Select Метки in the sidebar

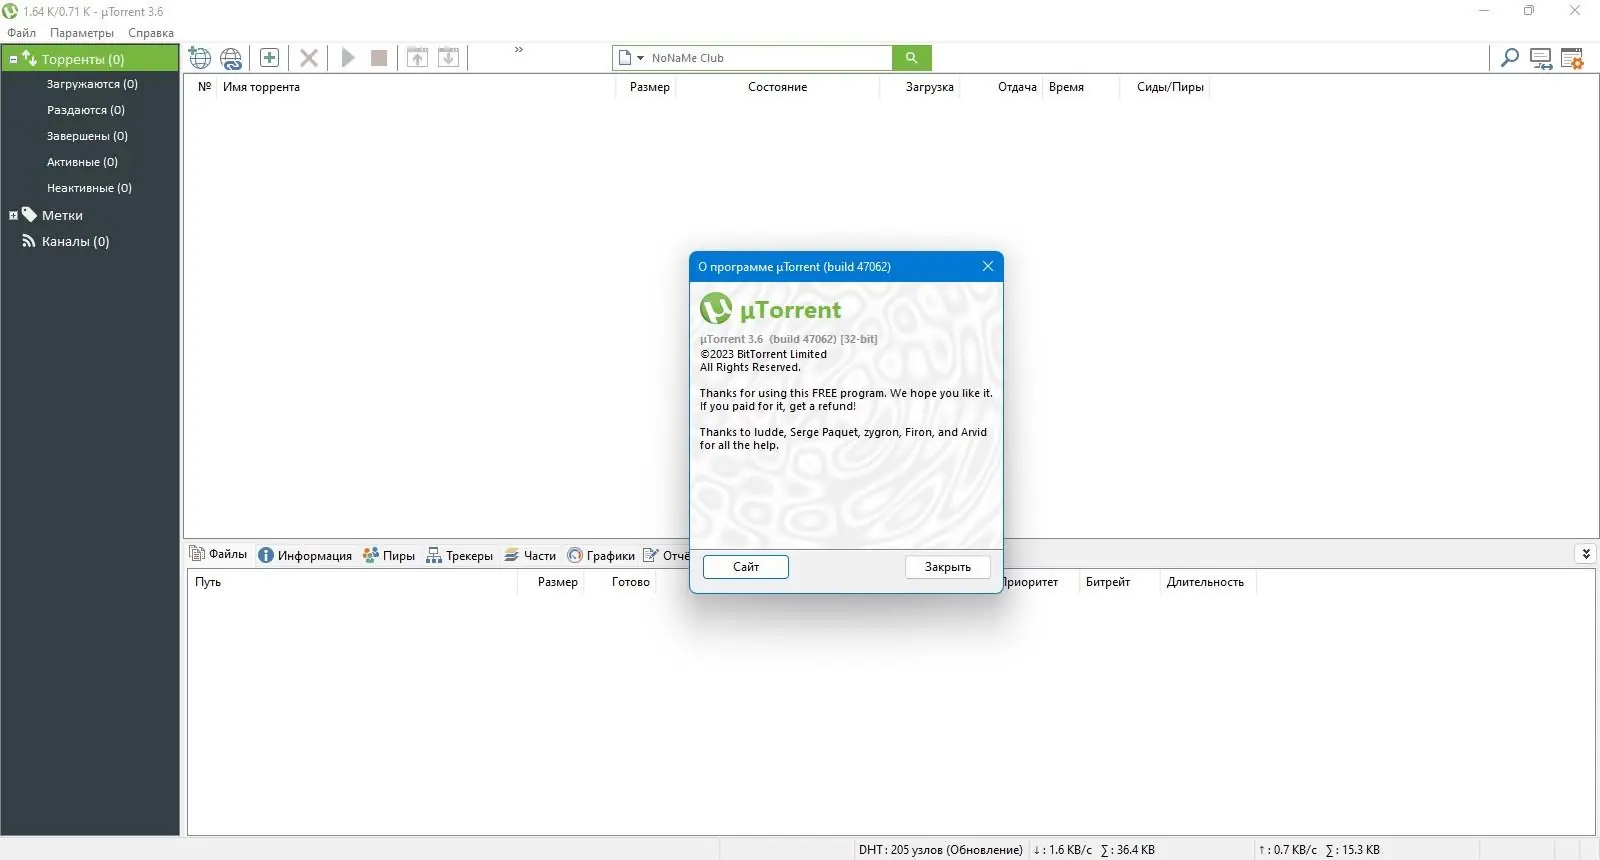(62, 215)
